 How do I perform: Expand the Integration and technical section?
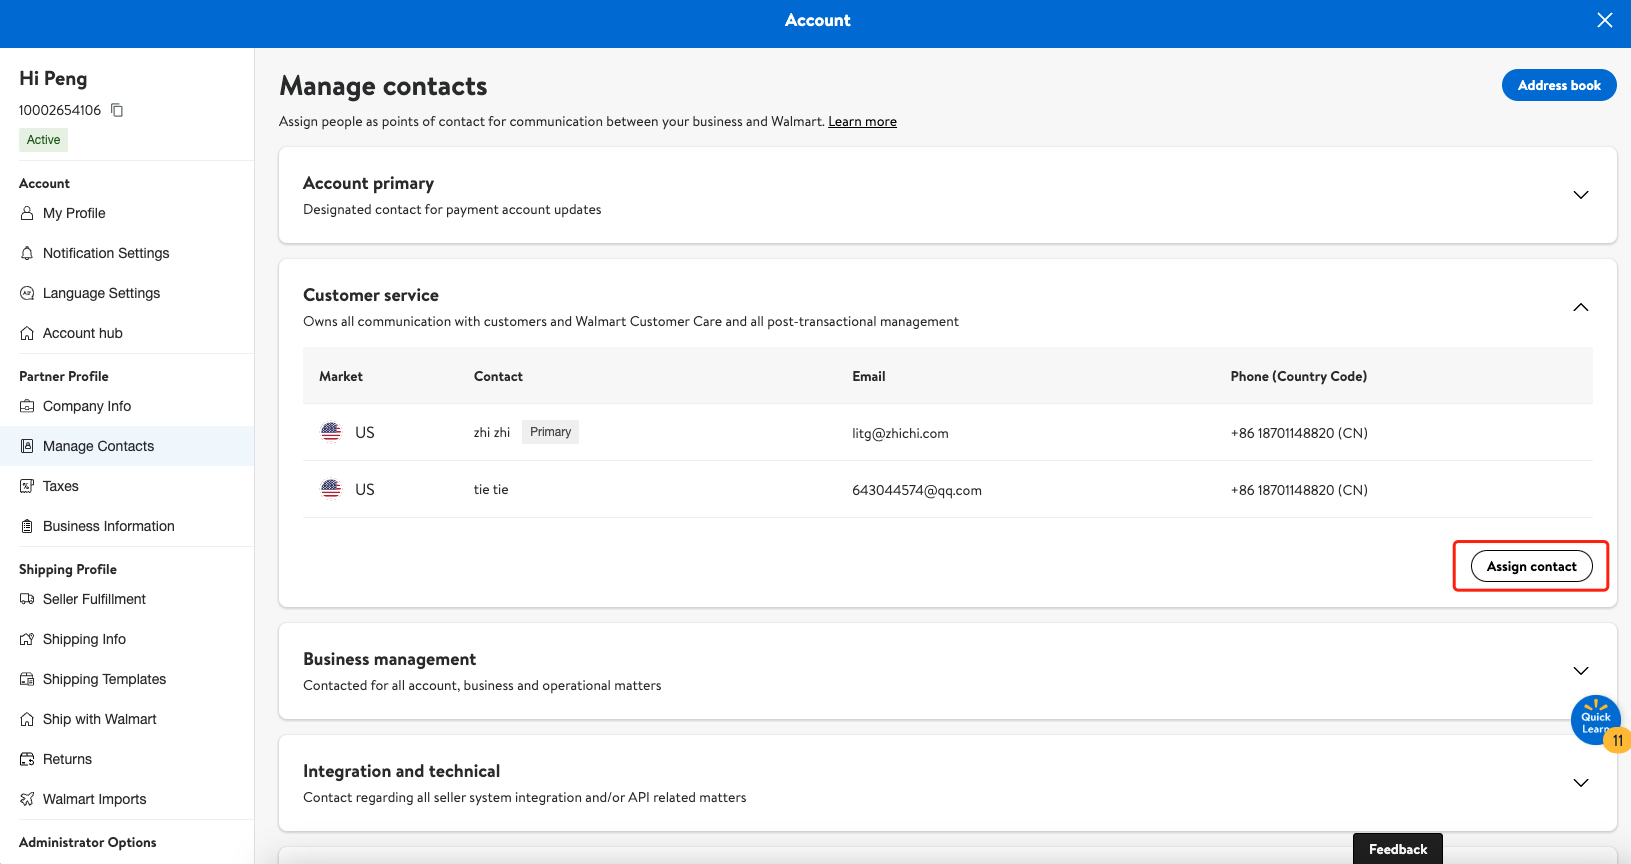pos(1581,783)
